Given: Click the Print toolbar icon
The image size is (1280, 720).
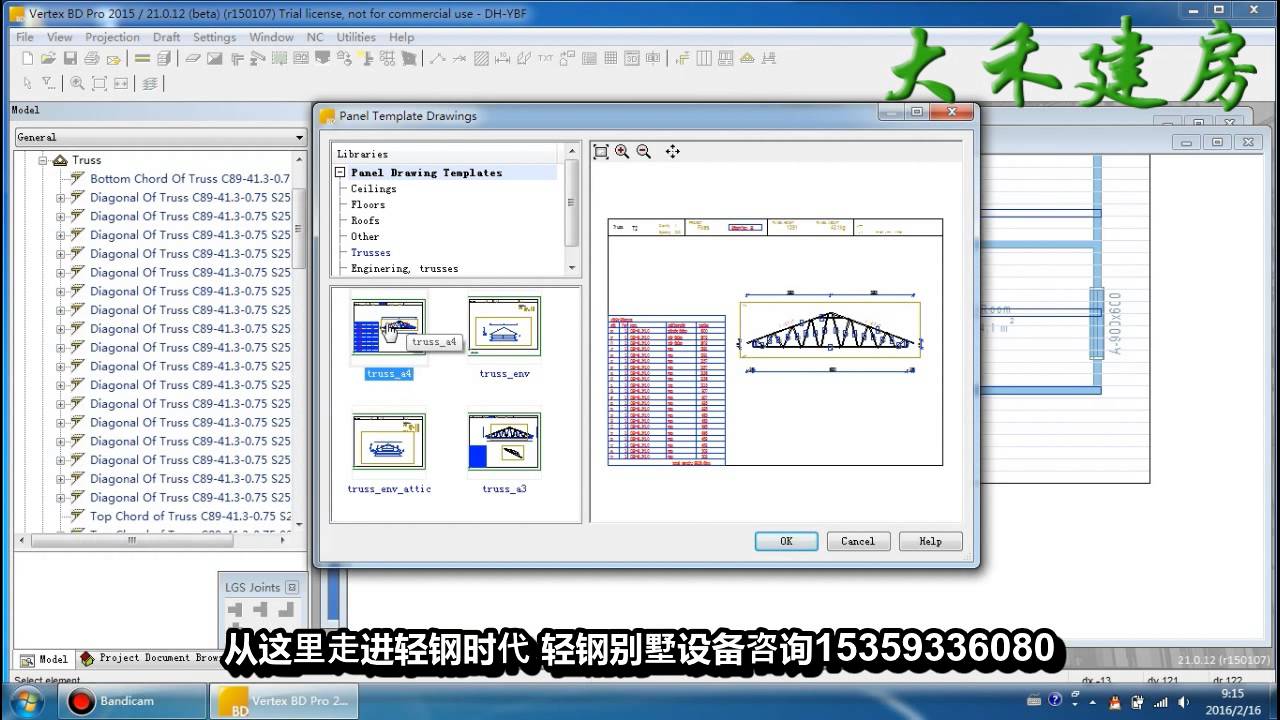Looking at the screenshot, I should coord(91,59).
